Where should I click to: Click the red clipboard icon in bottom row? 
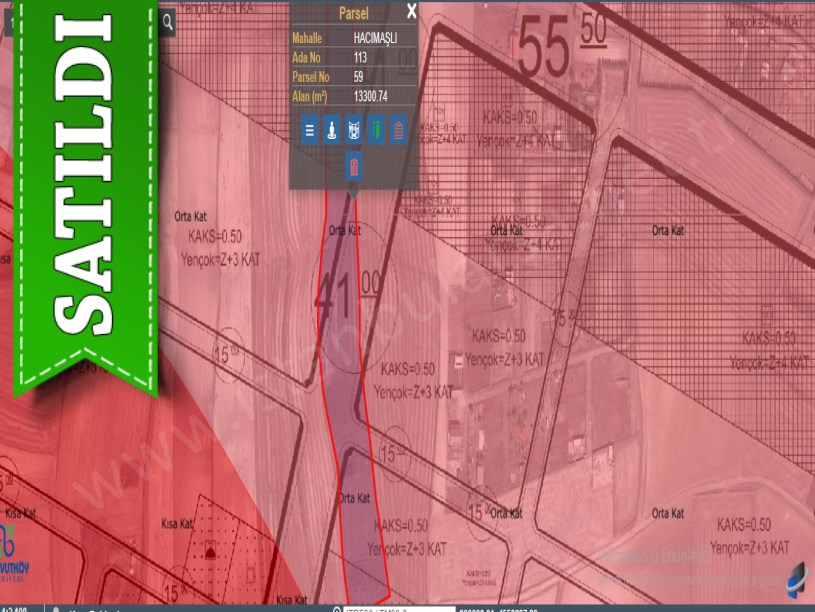(353, 166)
